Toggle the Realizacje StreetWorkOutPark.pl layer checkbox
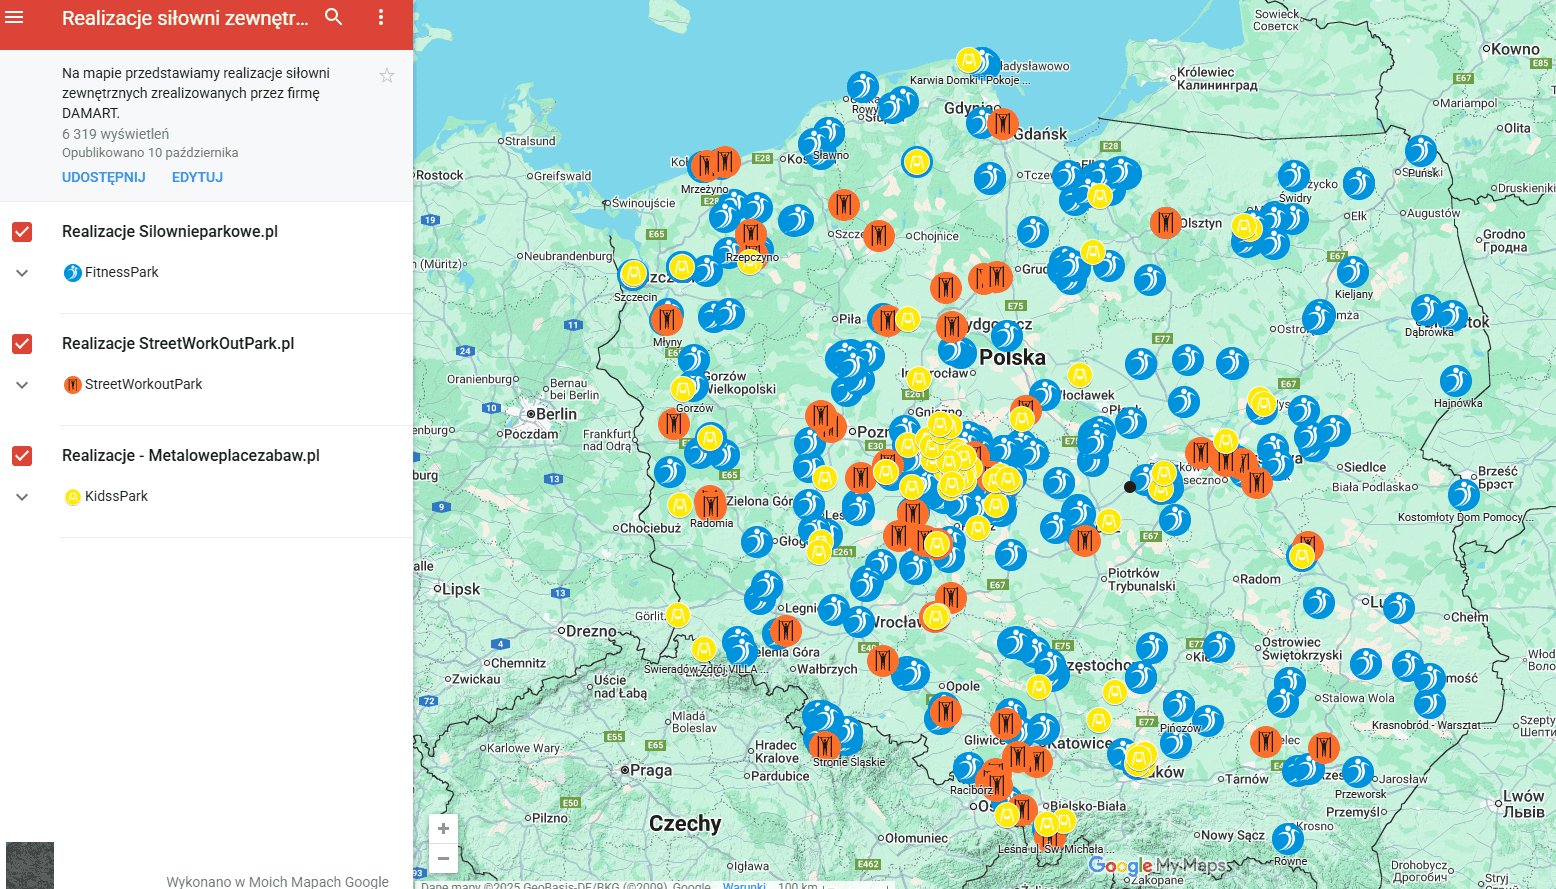 [x=22, y=344]
